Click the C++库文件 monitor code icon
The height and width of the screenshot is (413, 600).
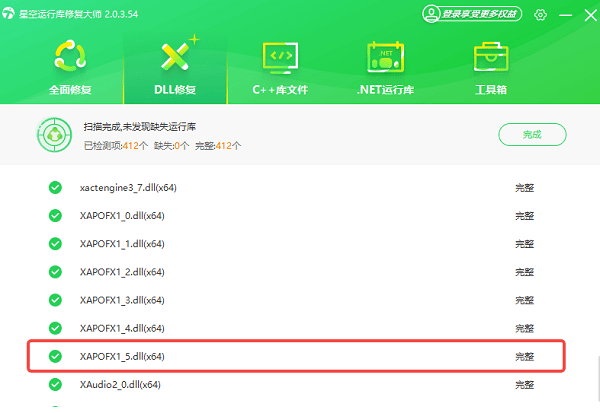point(280,57)
